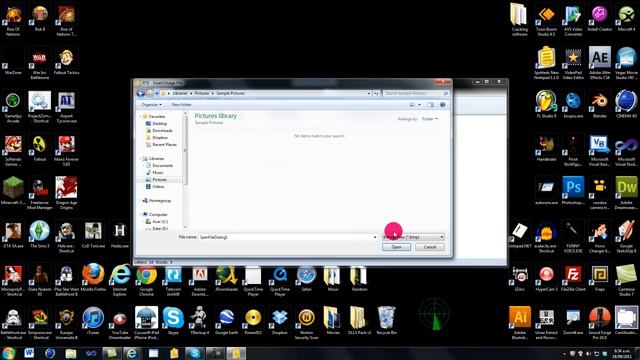Click Pictures in the address breadcrumb
Viewport: 640px width, 360px height.
point(202,93)
